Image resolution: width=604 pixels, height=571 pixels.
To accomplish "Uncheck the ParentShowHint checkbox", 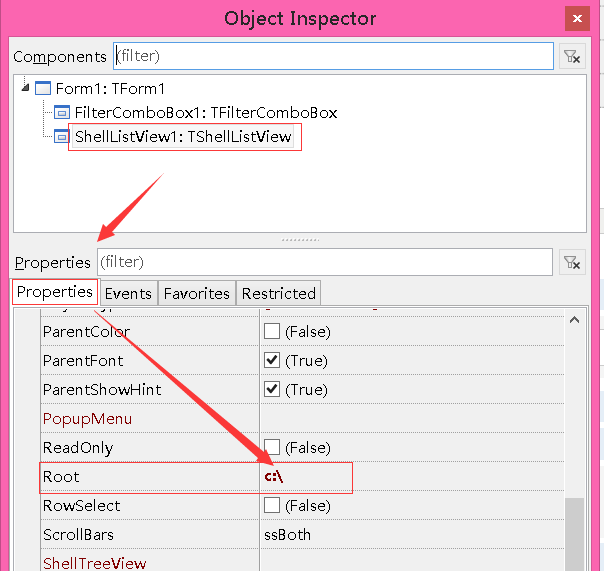I will click(x=272, y=389).
